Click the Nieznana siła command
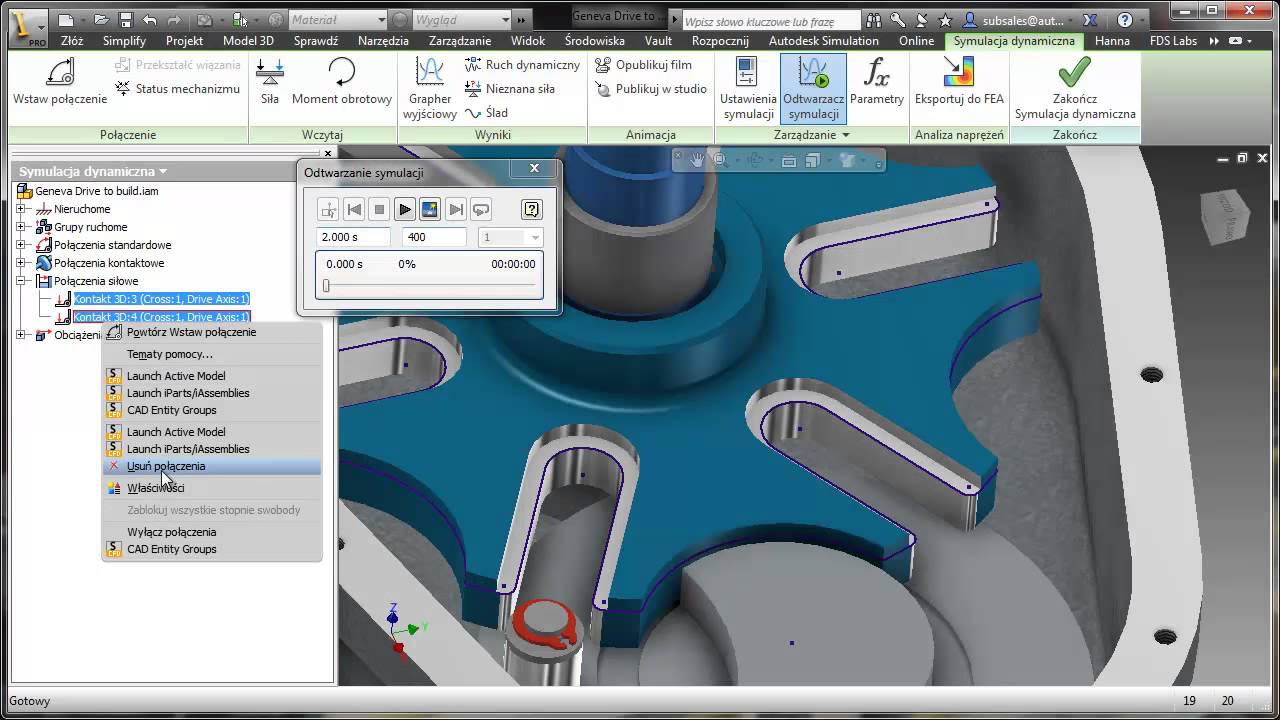Screen dimensions: 1280x720 click(x=510, y=88)
